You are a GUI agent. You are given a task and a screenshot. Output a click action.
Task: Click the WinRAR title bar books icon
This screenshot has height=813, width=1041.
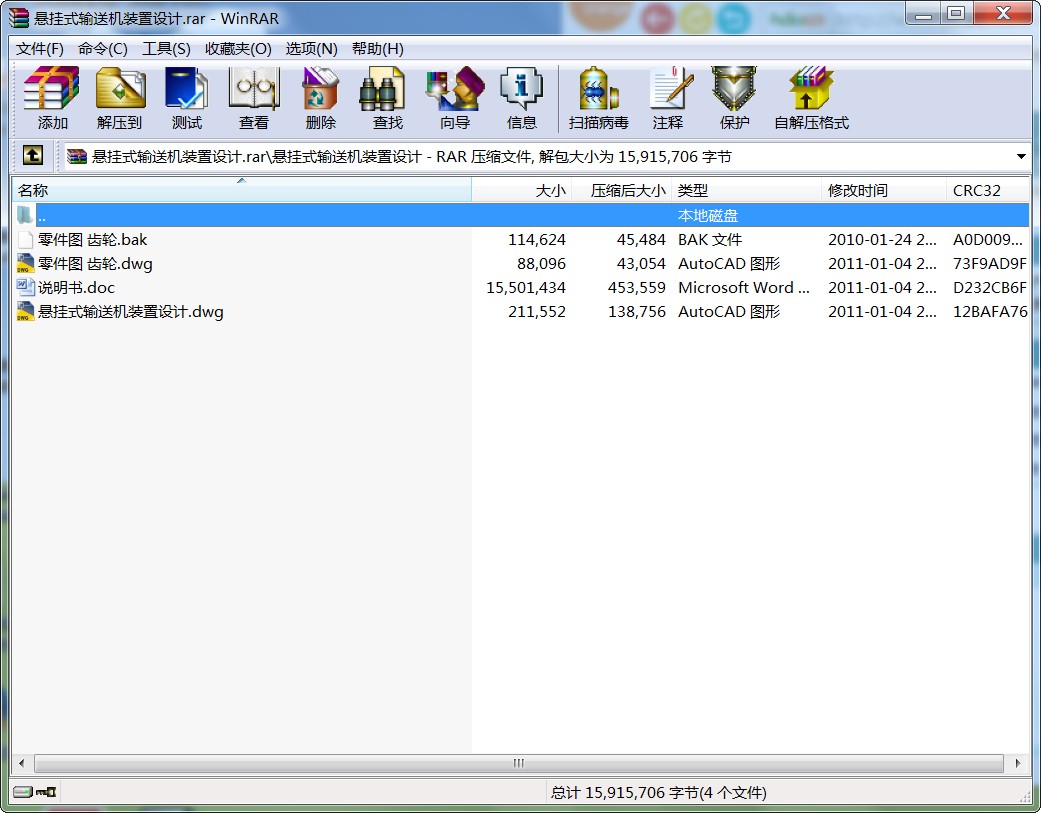(x=19, y=18)
